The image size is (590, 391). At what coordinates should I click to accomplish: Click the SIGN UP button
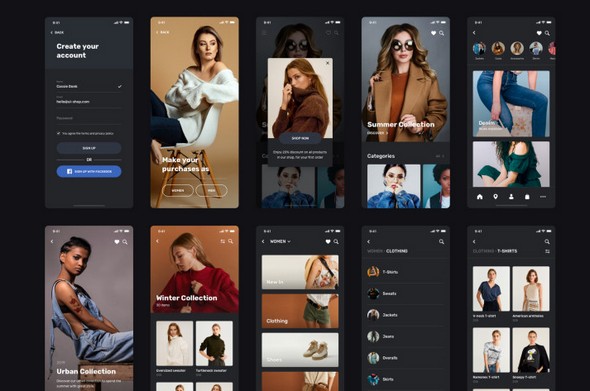point(89,148)
